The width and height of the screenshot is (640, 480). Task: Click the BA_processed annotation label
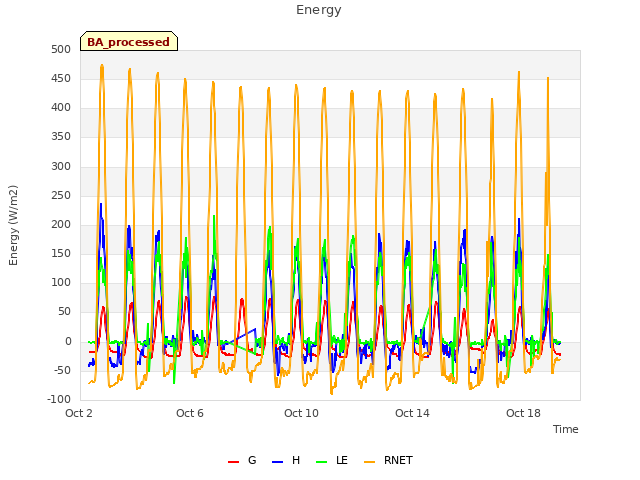[x=129, y=42]
